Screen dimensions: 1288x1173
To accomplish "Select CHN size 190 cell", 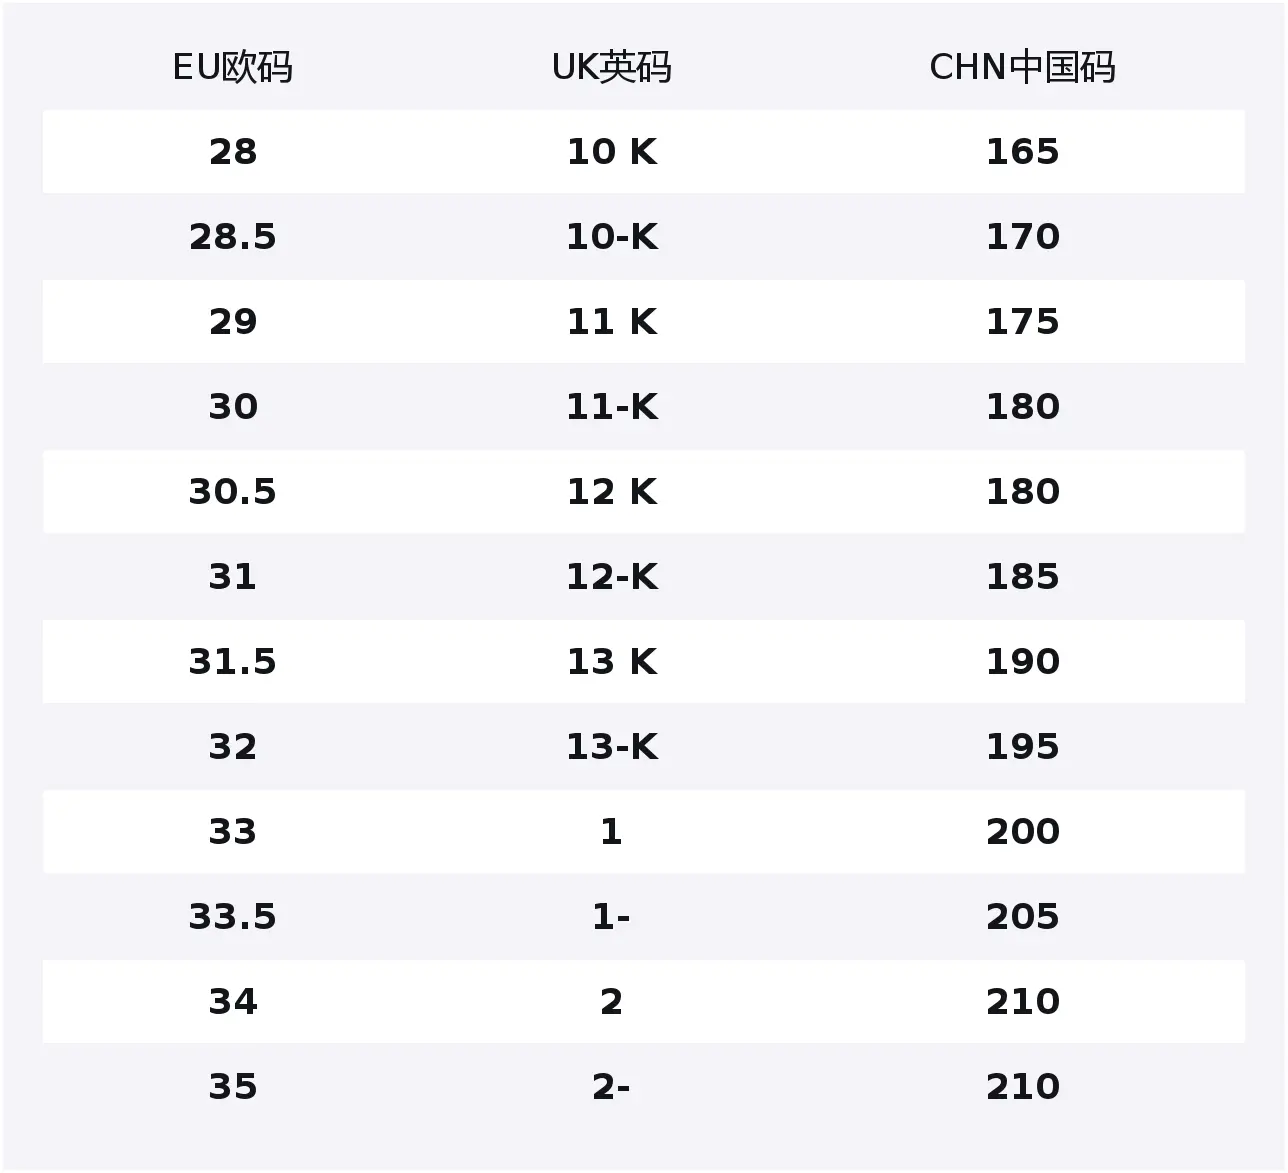I will [x=1022, y=662].
